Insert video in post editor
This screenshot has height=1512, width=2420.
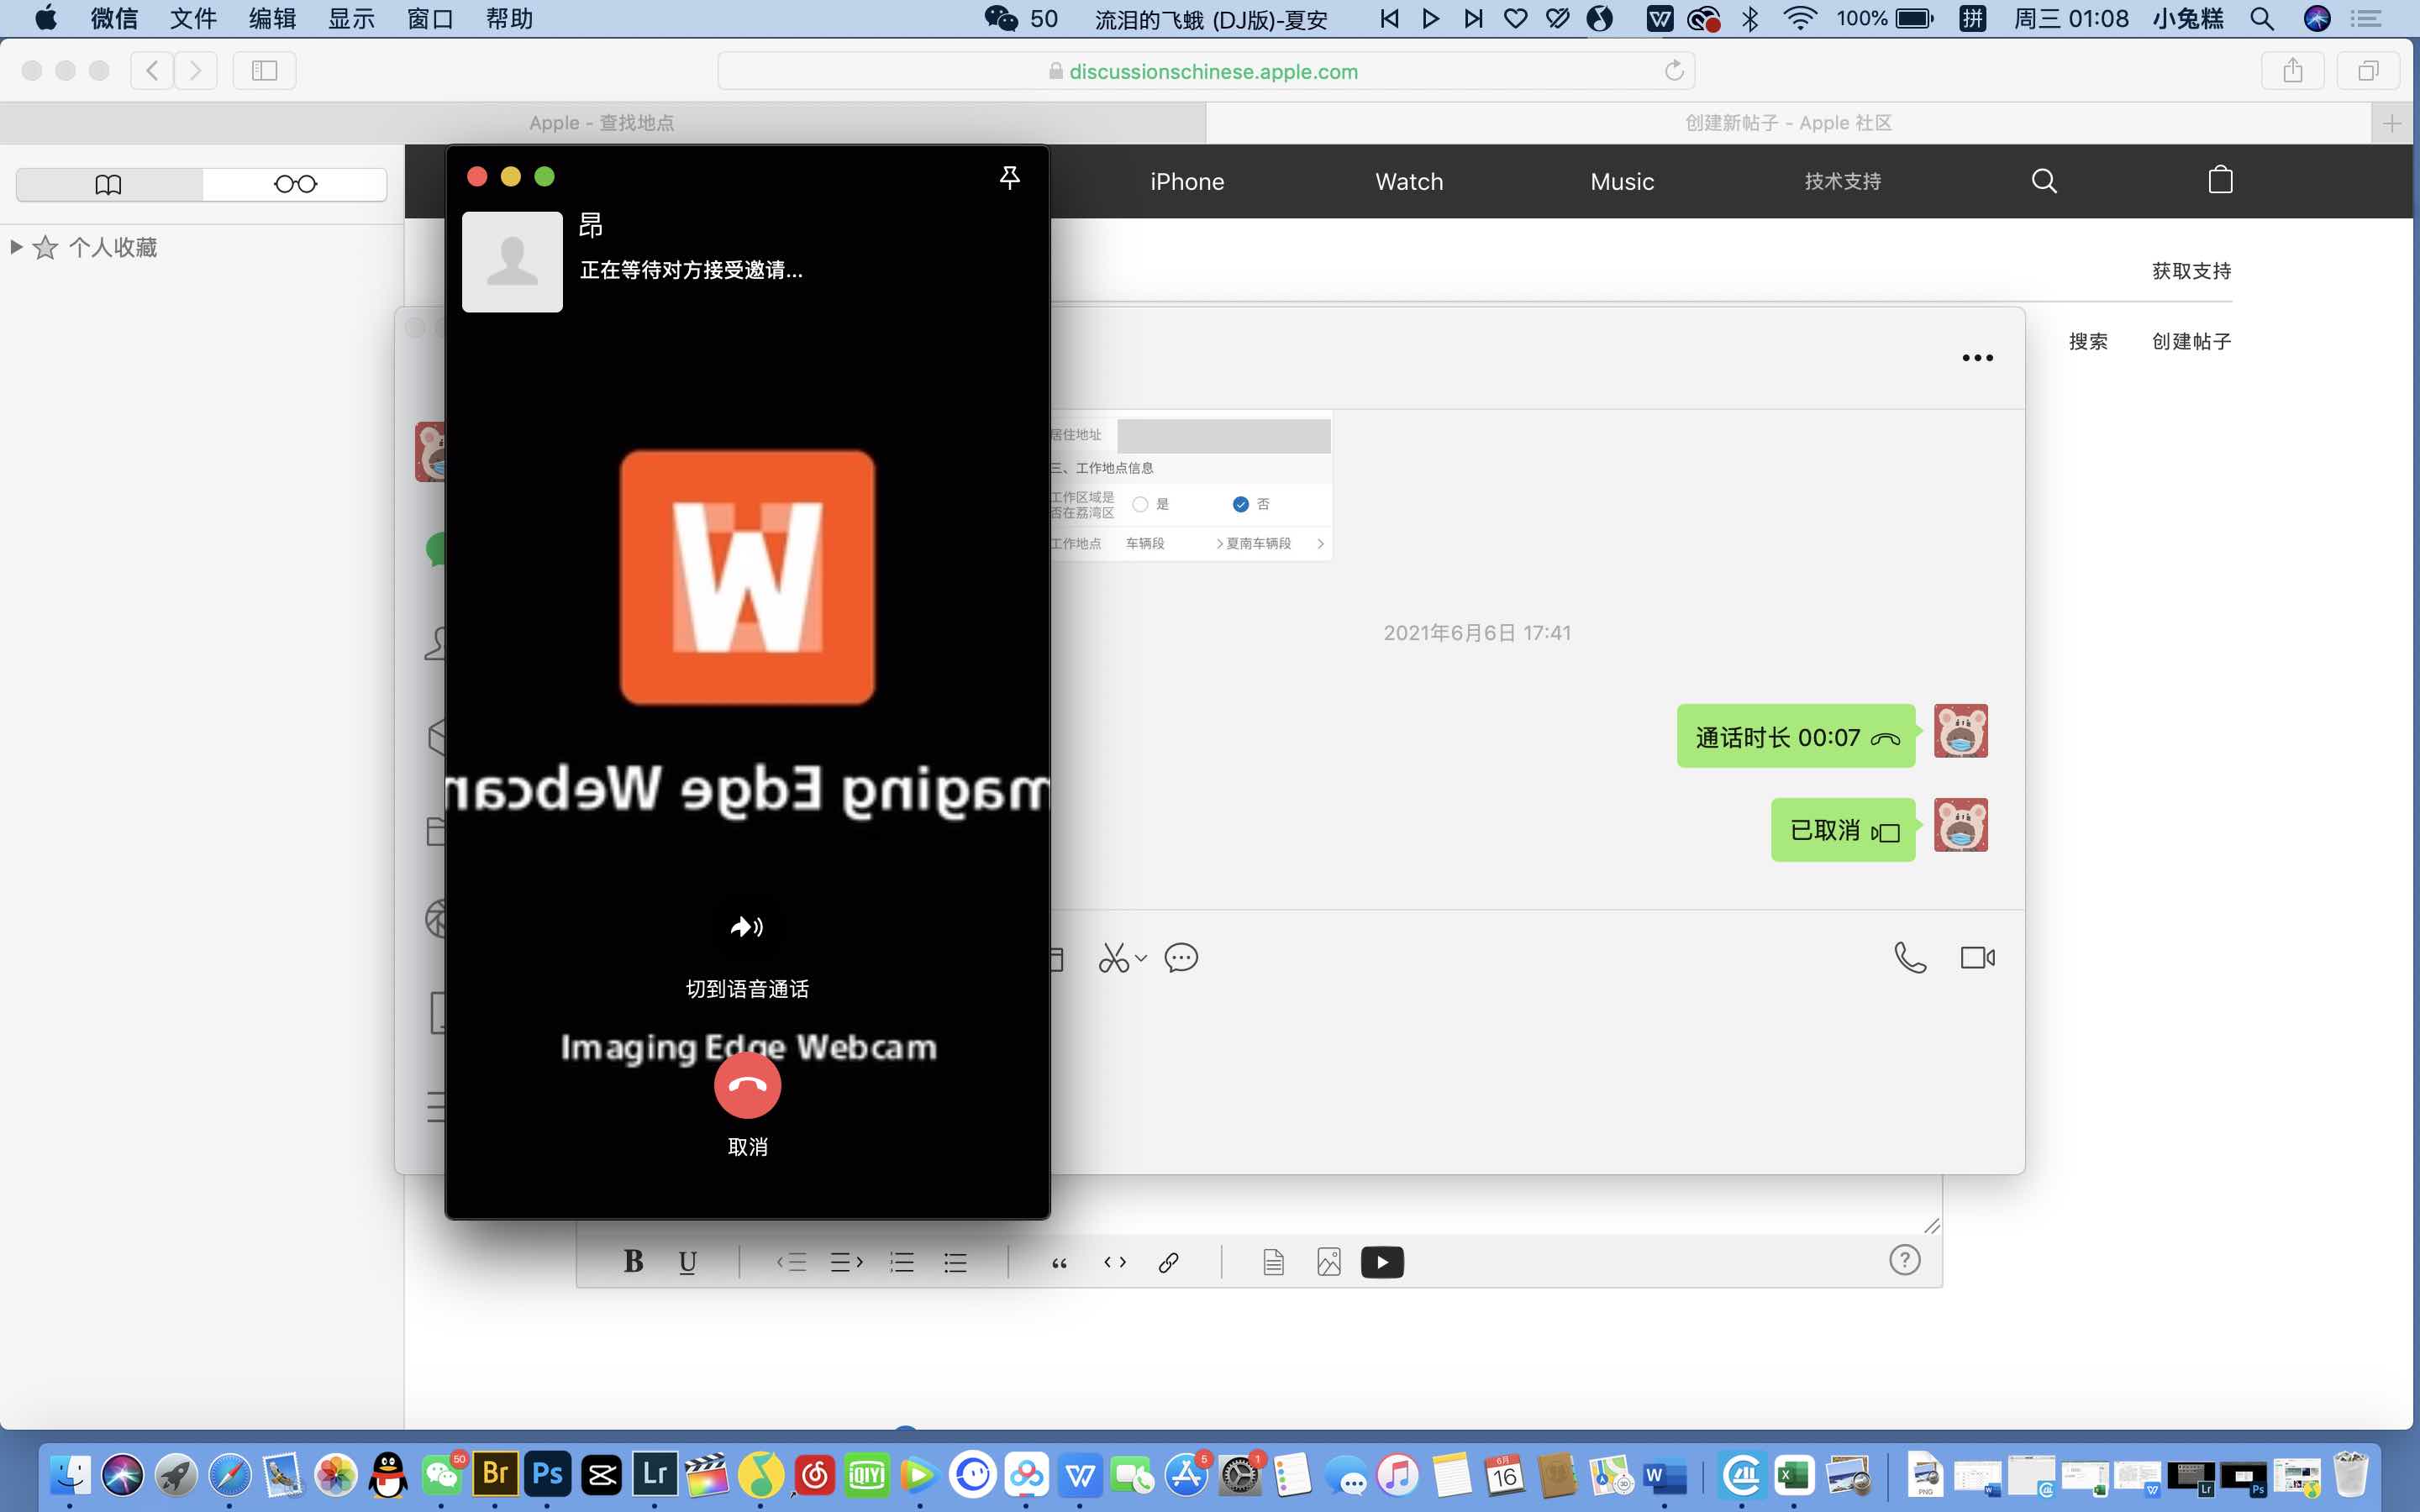pos(1382,1262)
